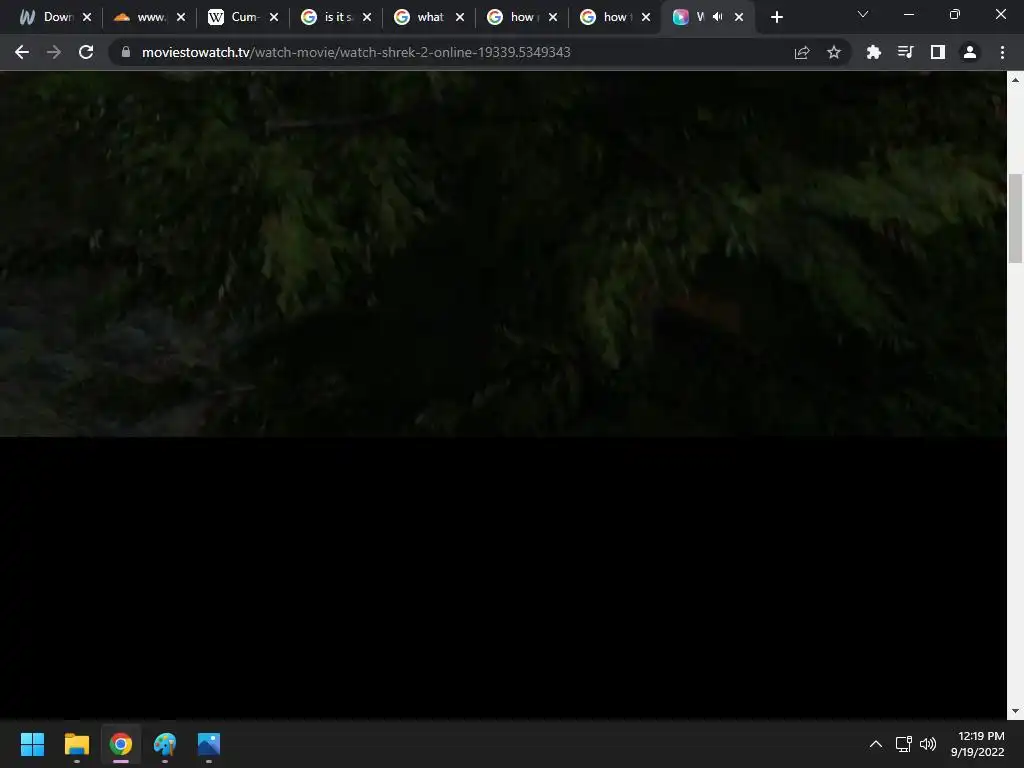The width and height of the screenshot is (1024, 768).
Task: Open the Extensions puzzle menu
Action: click(874, 52)
